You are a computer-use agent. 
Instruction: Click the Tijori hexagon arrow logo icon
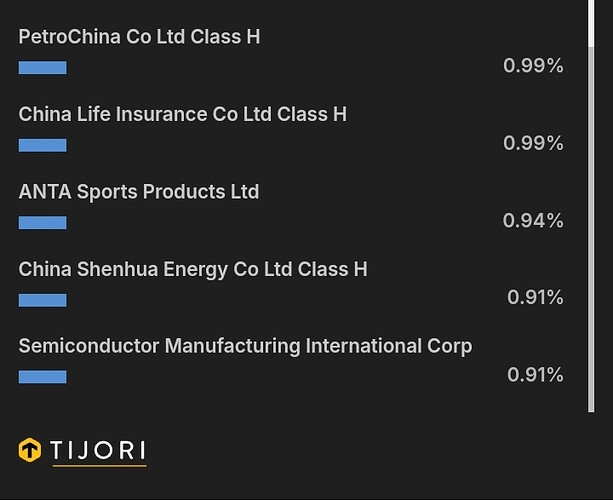click(30, 450)
